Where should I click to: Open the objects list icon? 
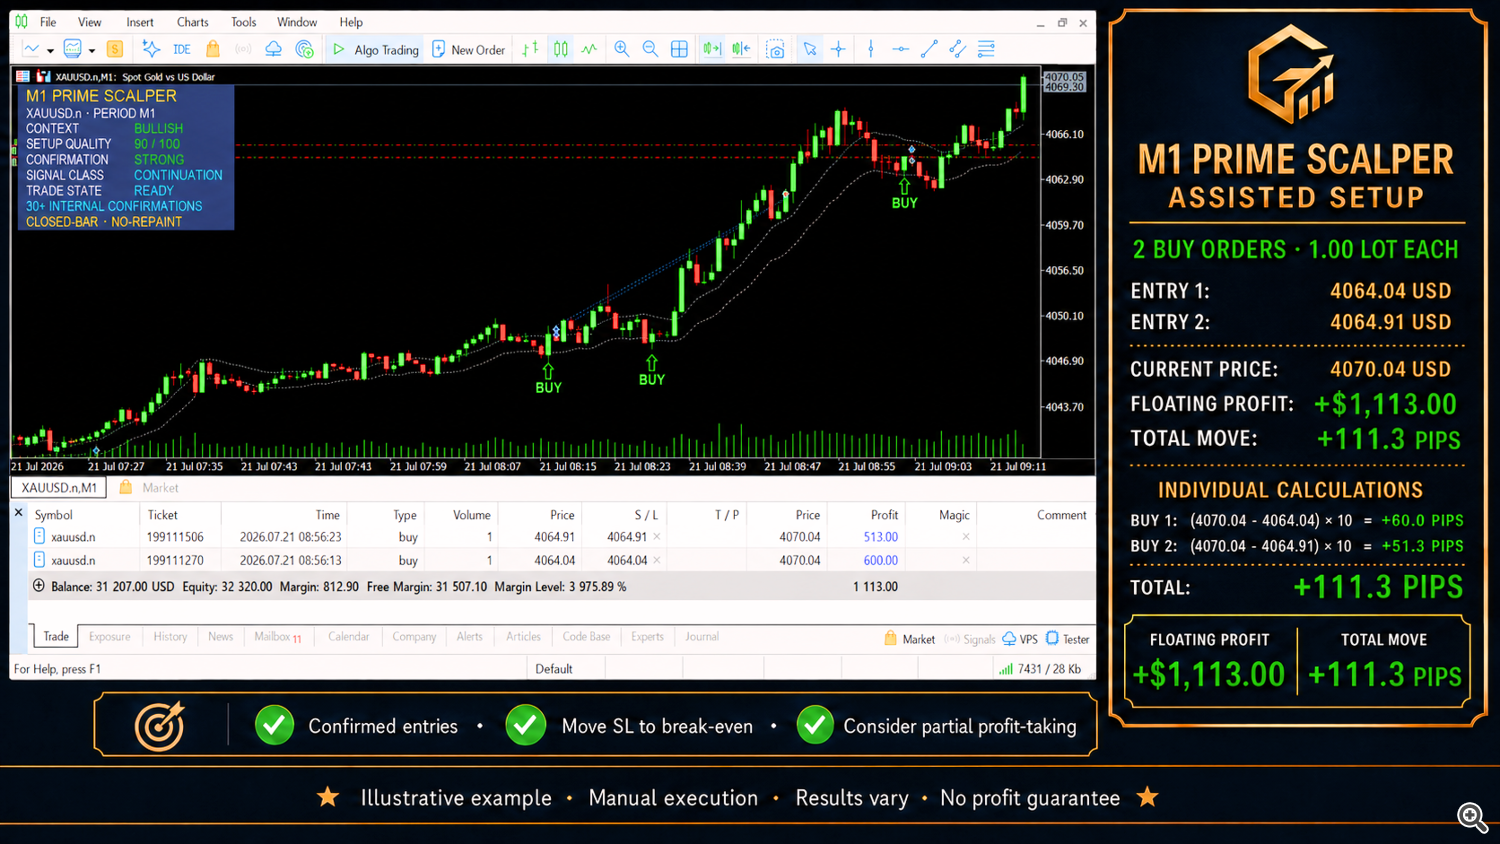click(986, 49)
